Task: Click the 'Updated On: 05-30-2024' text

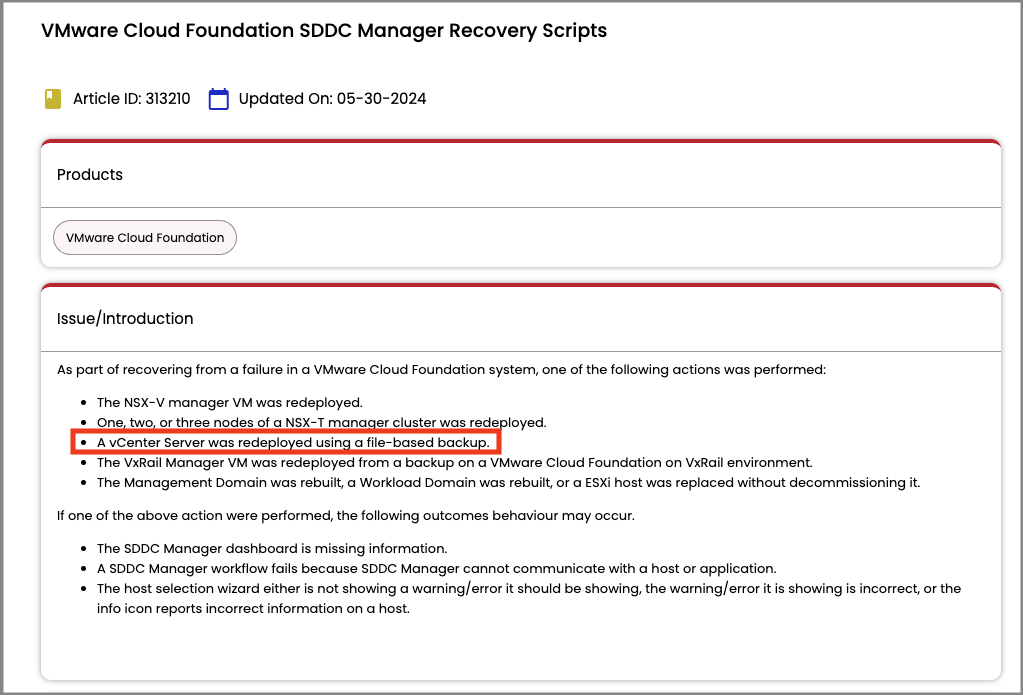Action: 332,99
